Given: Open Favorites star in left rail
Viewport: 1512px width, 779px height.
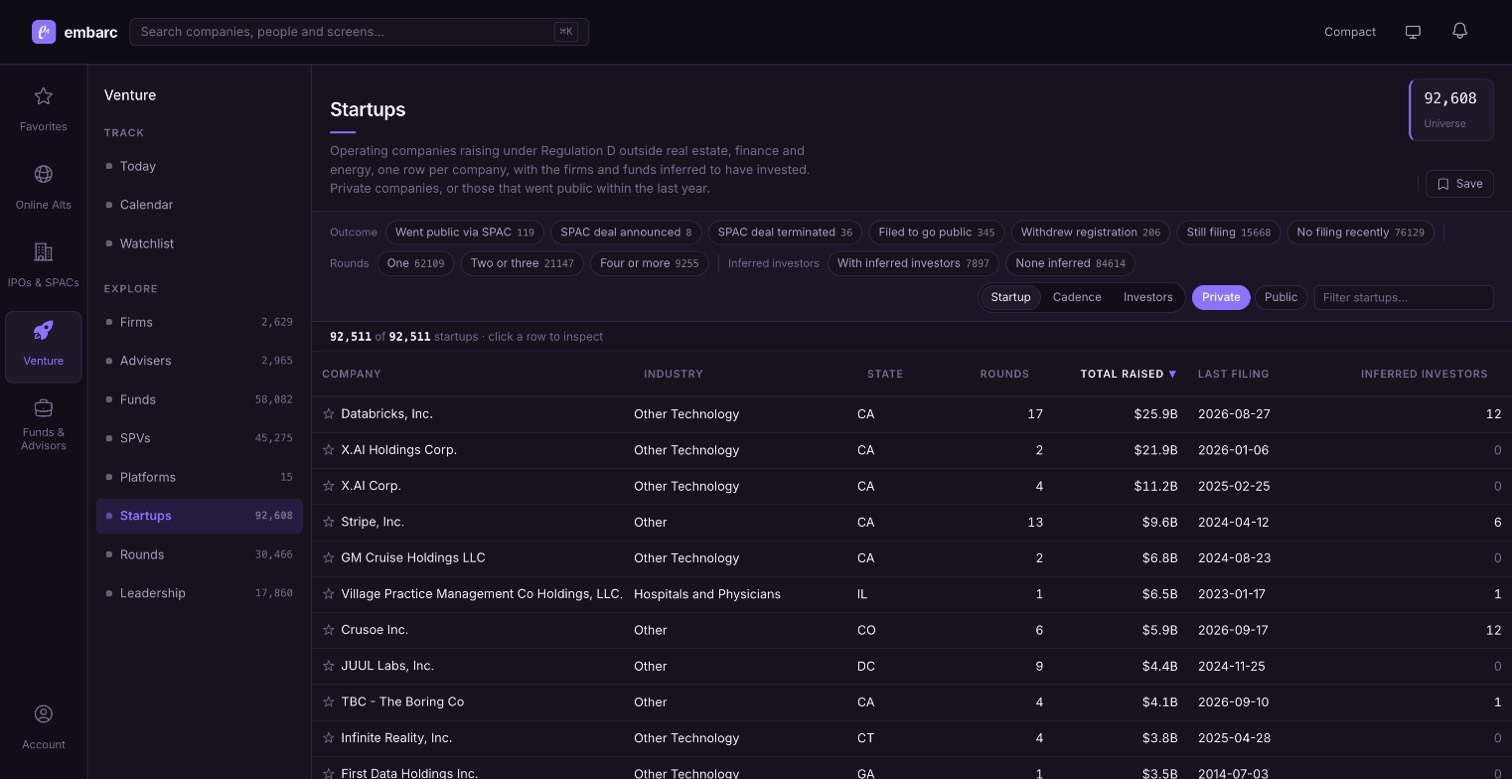Looking at the screenshot, I should (x=43, y=97).
